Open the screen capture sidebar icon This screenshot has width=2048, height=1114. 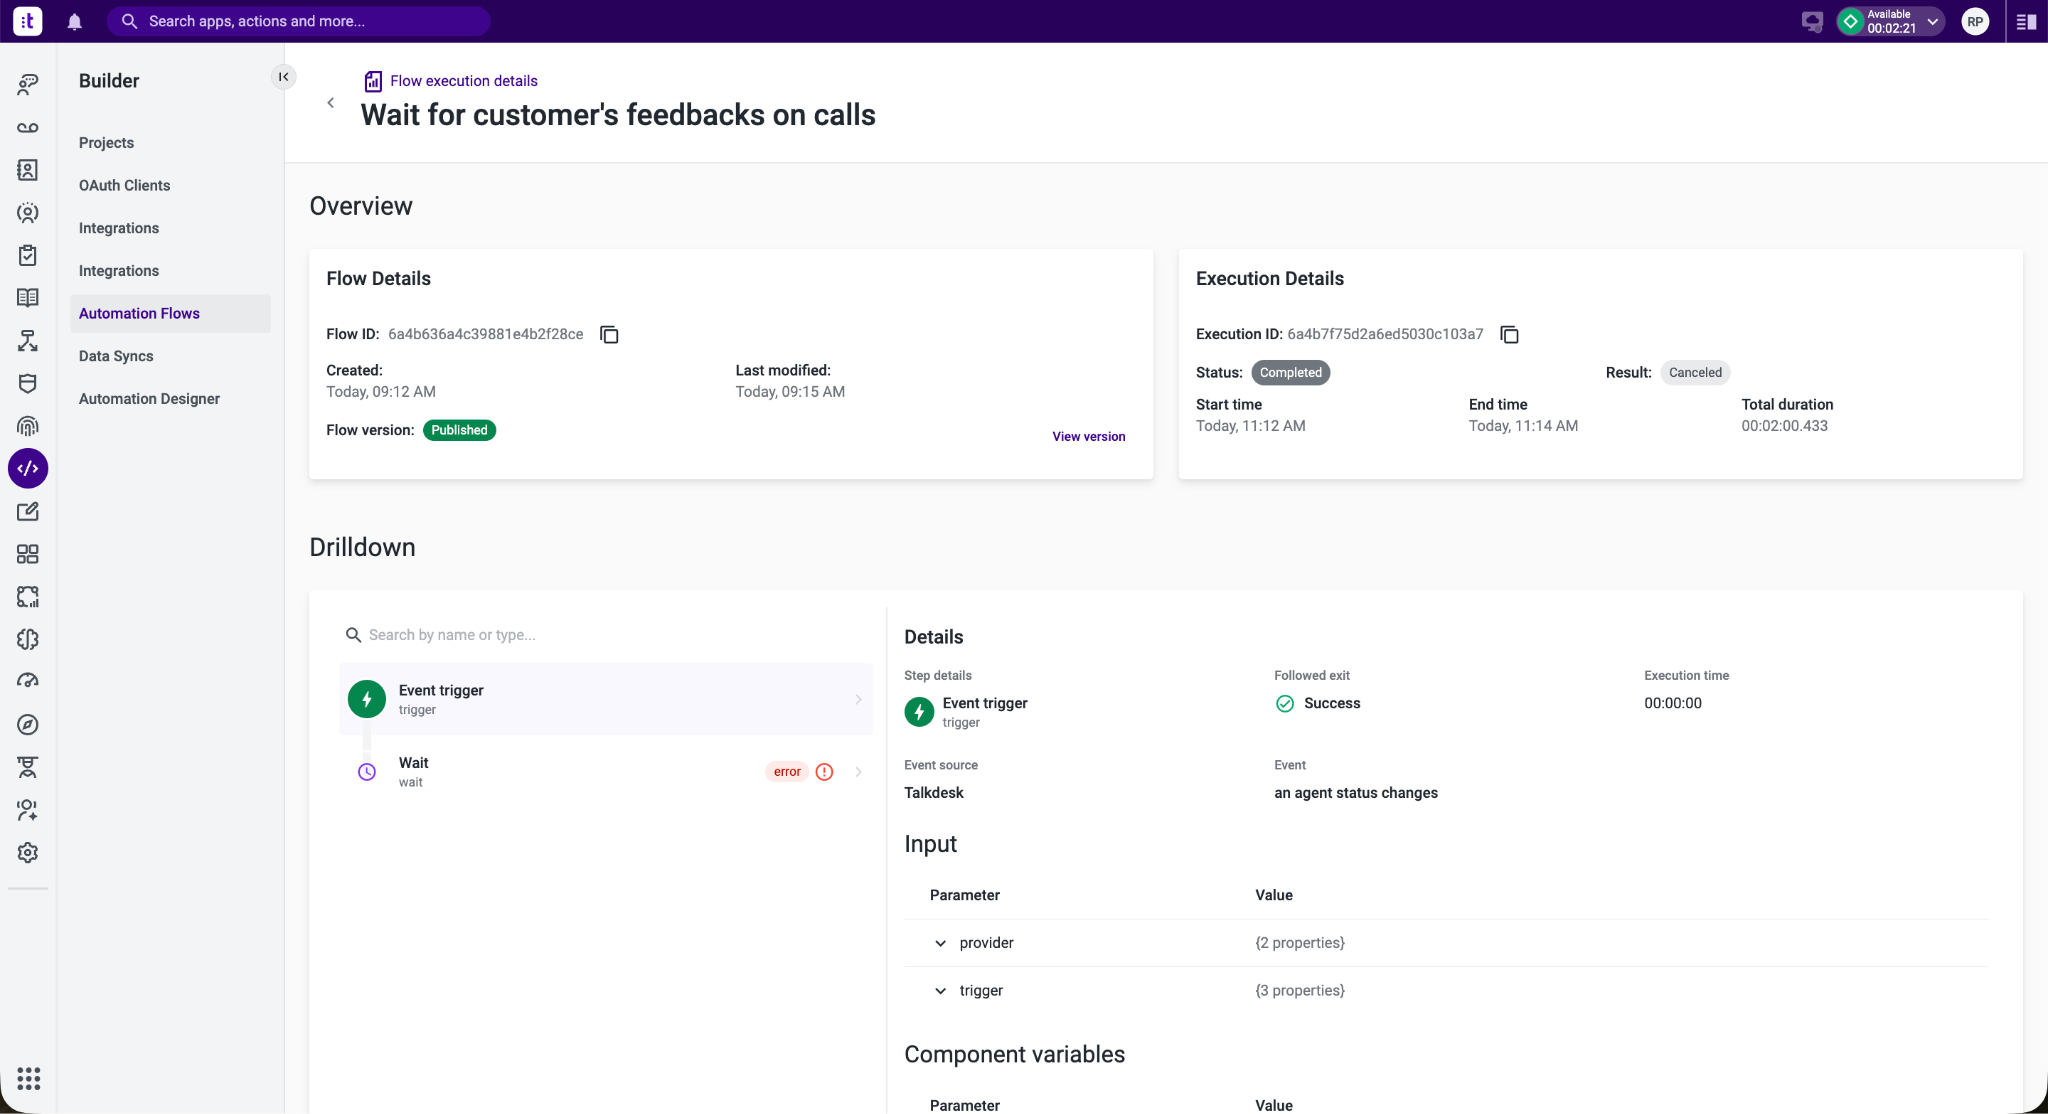[x=28, y=597]
